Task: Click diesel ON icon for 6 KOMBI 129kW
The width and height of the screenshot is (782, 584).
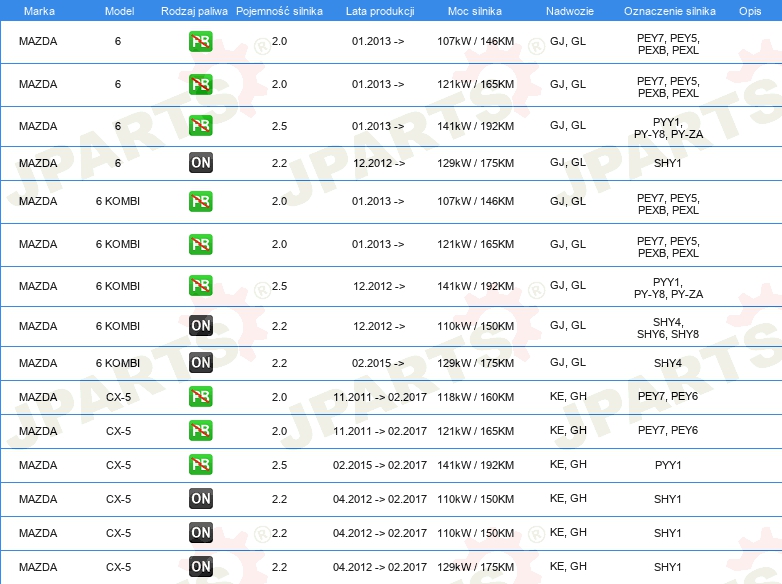Action: [x=200, y=363]
